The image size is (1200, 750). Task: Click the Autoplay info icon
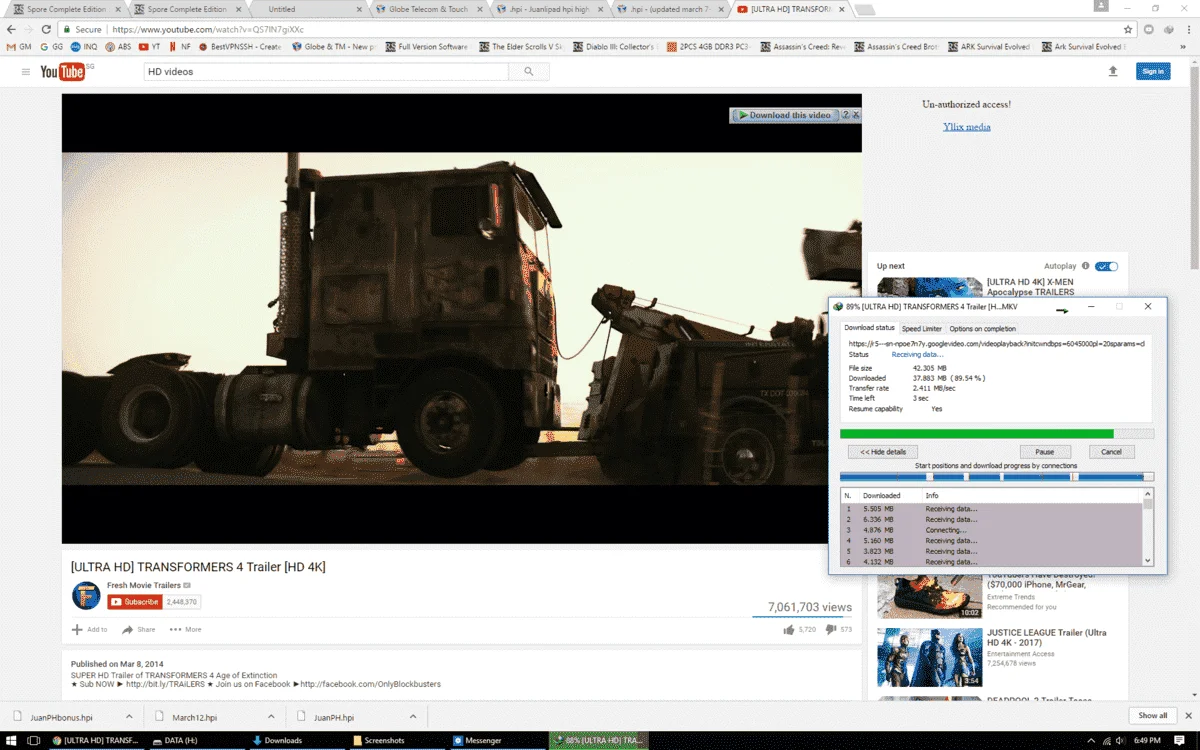(x=1085, y=266)
